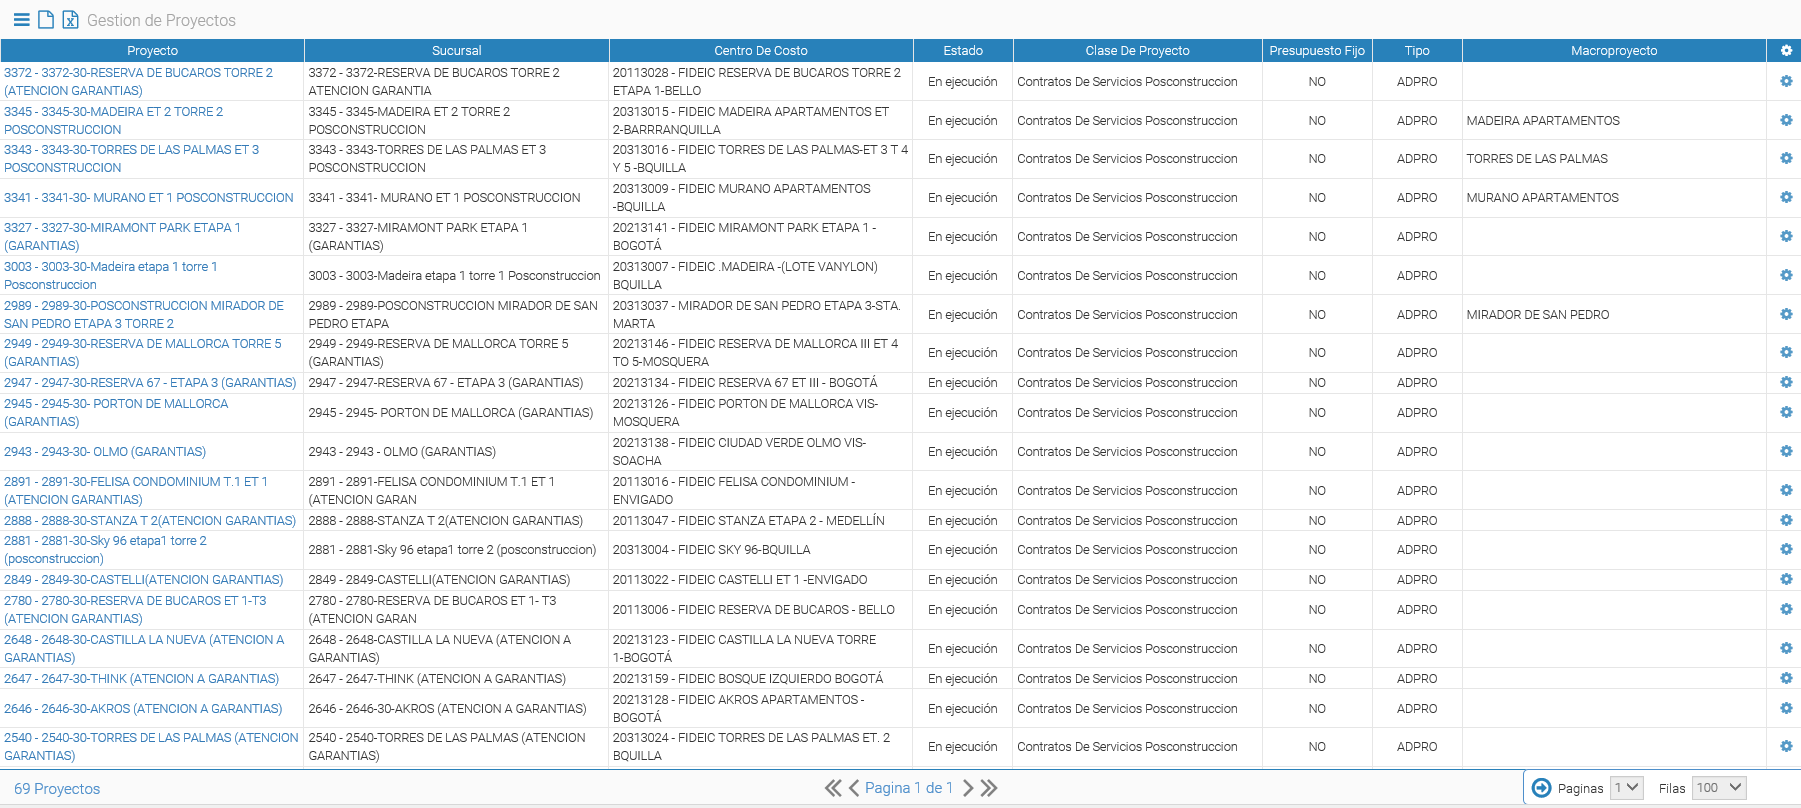Sort by Centro De Costo column header
1801x808 pixels.
pyautogui.click(x=761, y=50)
